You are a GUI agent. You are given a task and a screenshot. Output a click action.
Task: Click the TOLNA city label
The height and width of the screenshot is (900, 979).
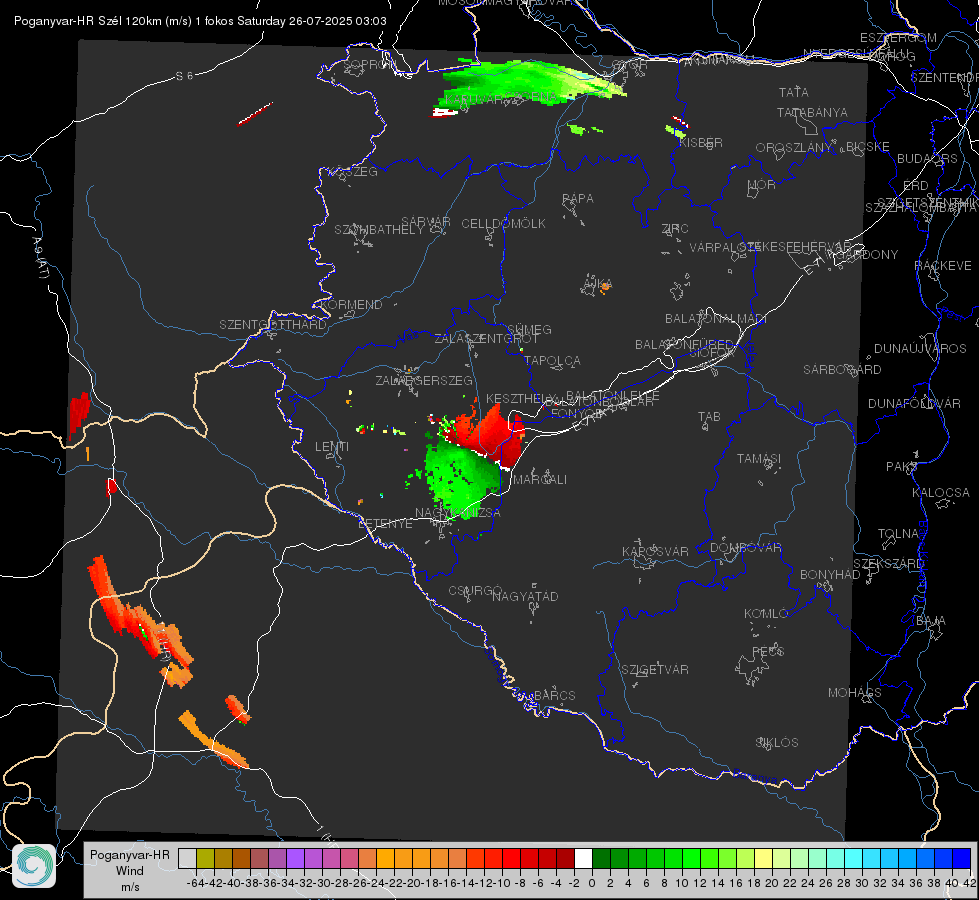click(x=898, y=534)
